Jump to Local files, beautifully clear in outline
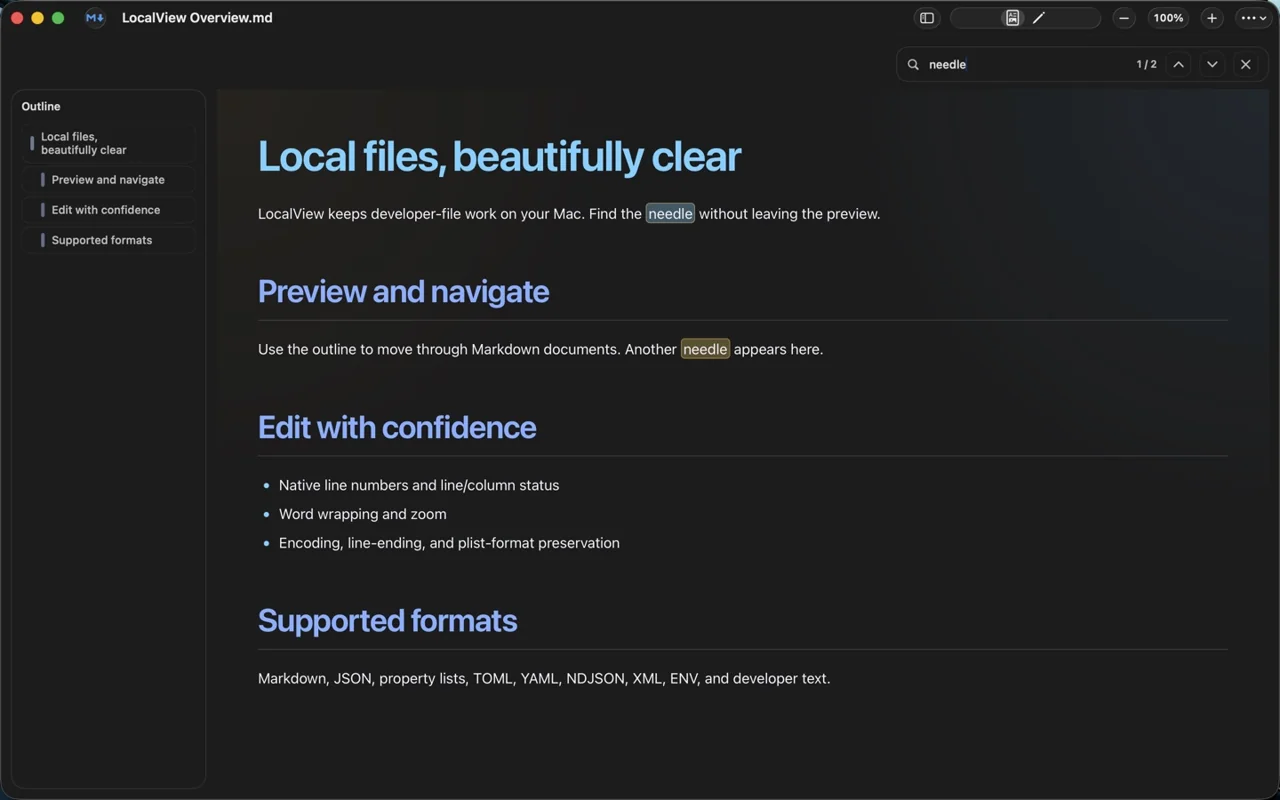The width and height of the screenshot is (1280, 800). [x=109, y=143]
